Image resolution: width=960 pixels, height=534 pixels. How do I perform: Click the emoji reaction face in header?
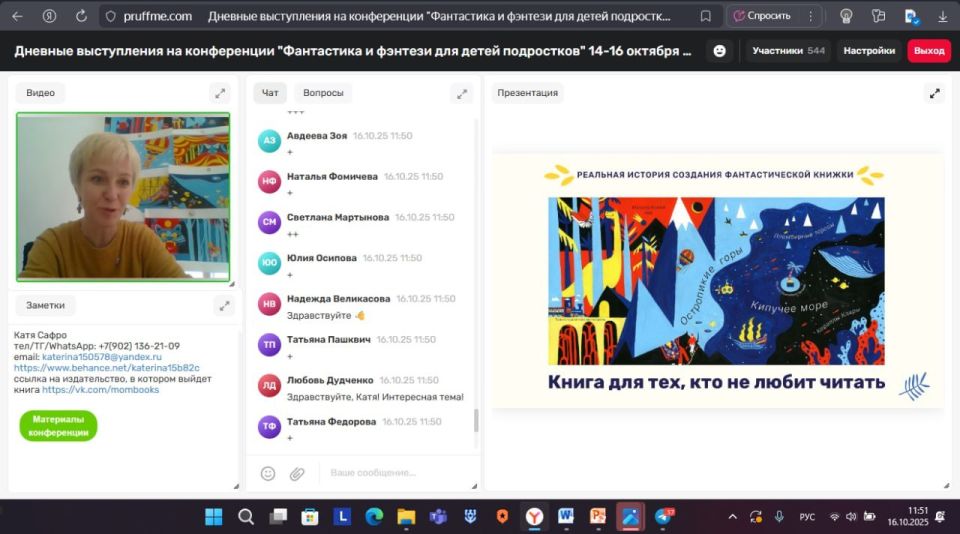(x=719, y=51)
